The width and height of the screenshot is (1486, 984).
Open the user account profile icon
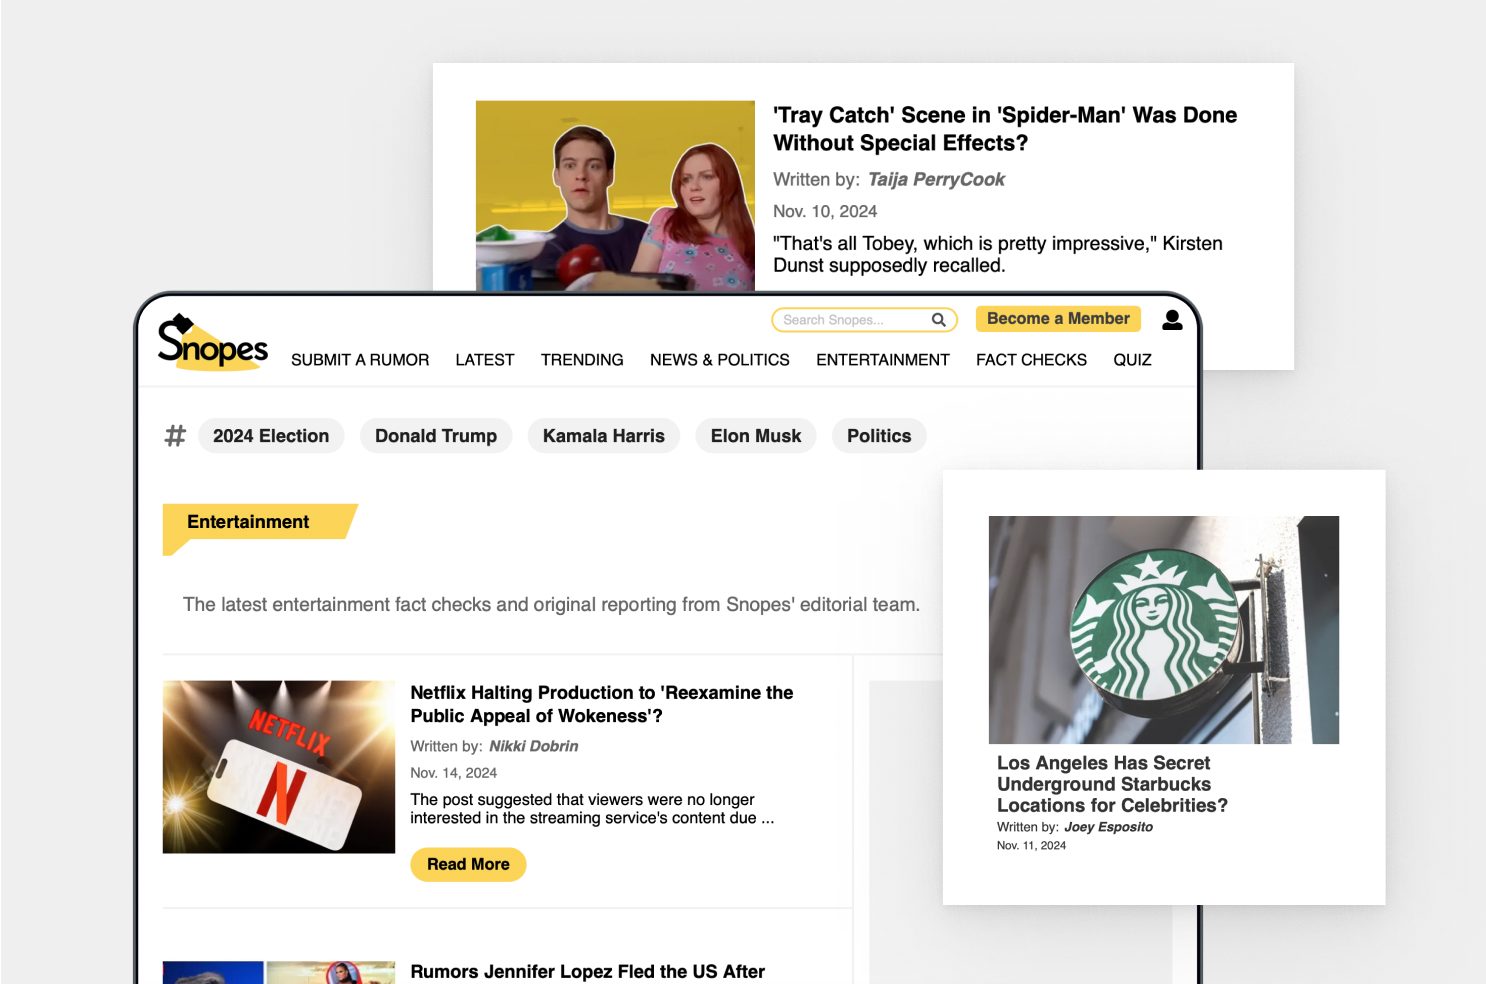(x=1172, y=320)
